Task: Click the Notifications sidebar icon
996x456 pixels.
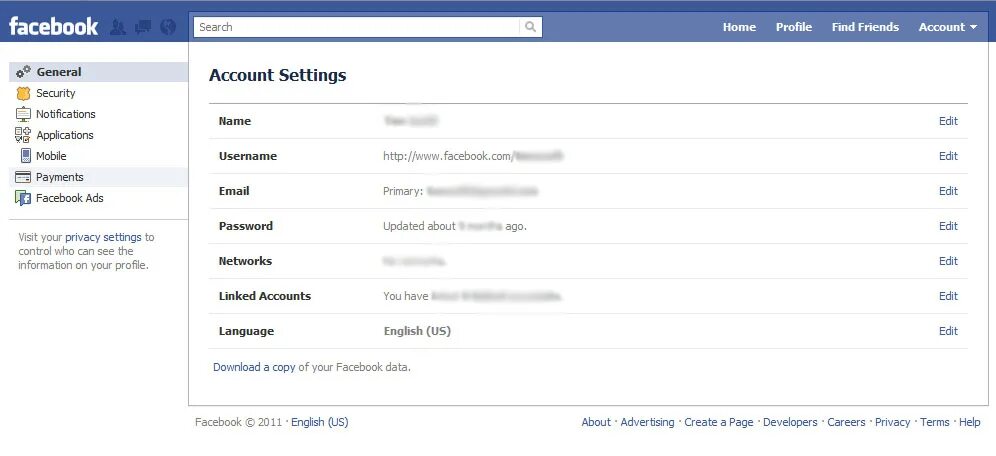Action: pos(24,114)
